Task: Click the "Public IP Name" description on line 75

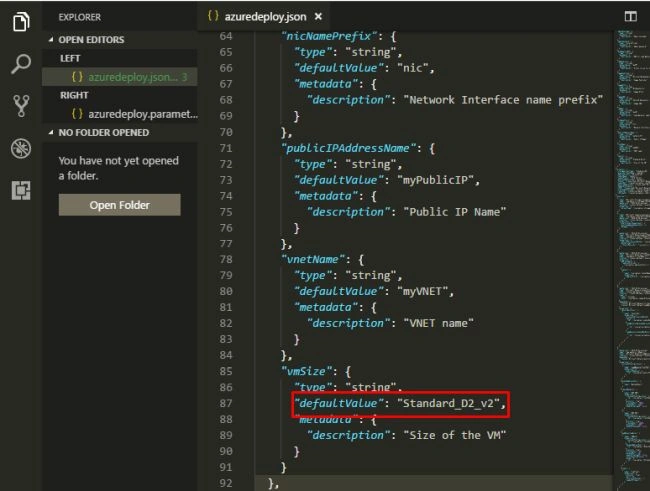Action: pyautogui.click(x=454, y=212)
